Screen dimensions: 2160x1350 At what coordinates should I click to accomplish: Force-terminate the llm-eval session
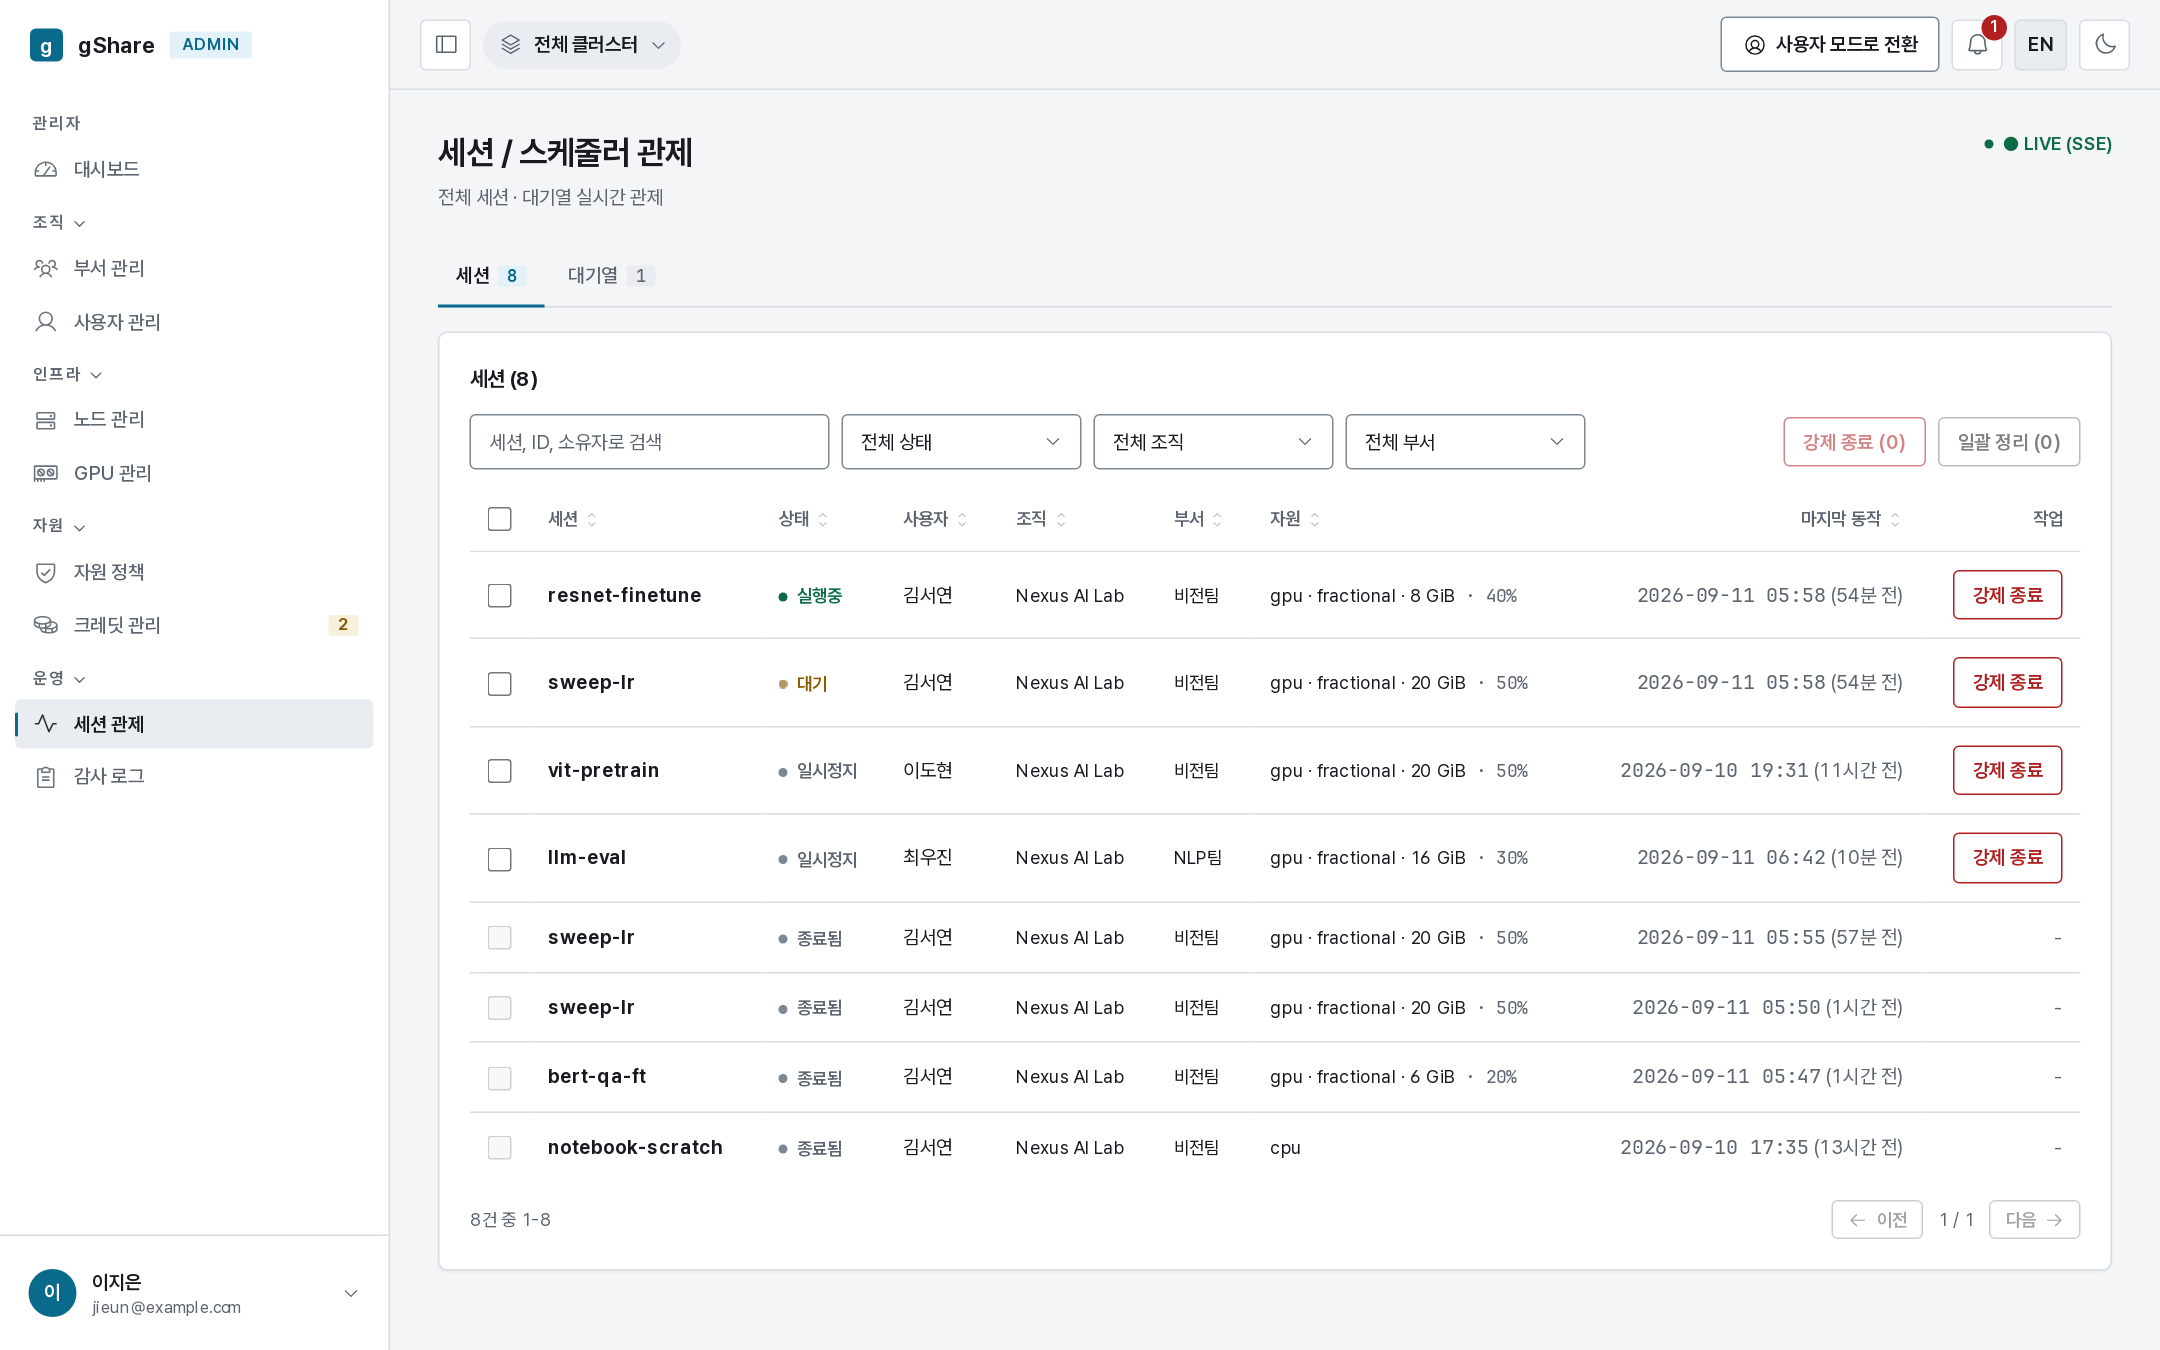coord(2007,858)
